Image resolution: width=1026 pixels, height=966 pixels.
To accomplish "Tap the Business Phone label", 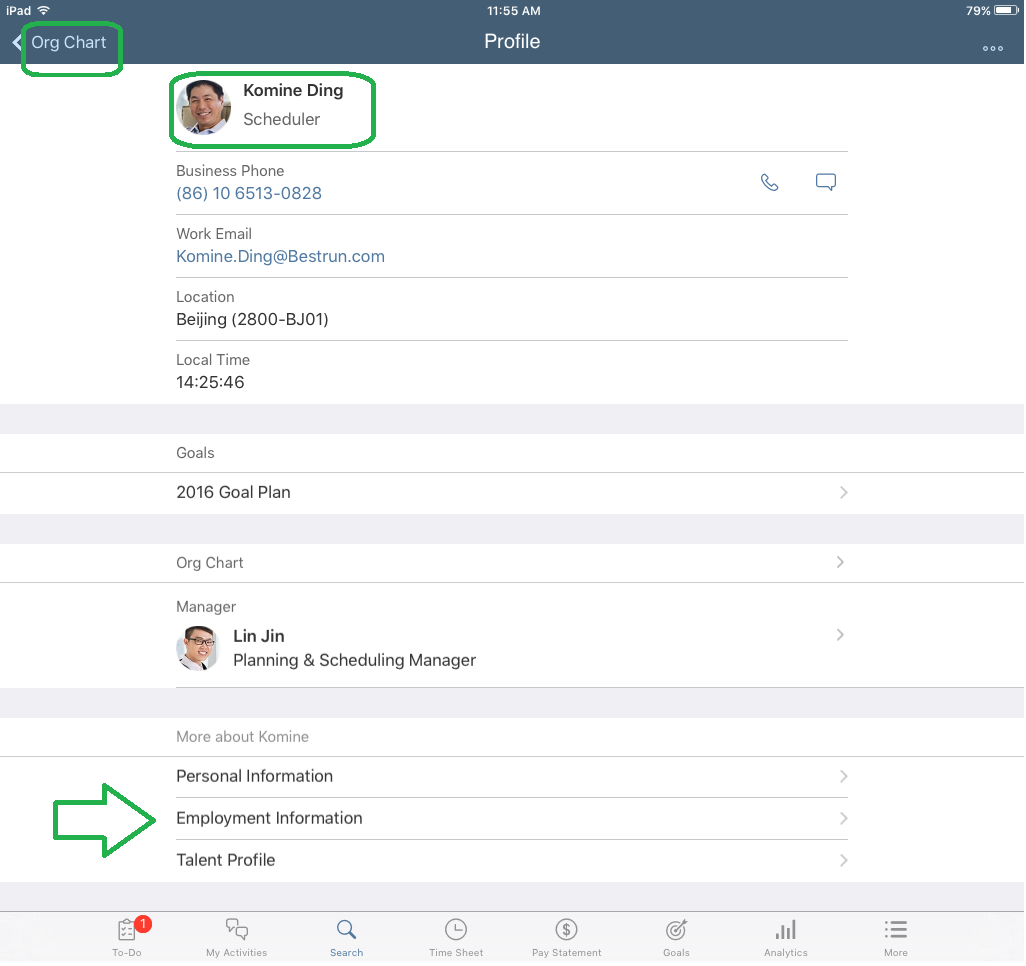I will [230, 171].
